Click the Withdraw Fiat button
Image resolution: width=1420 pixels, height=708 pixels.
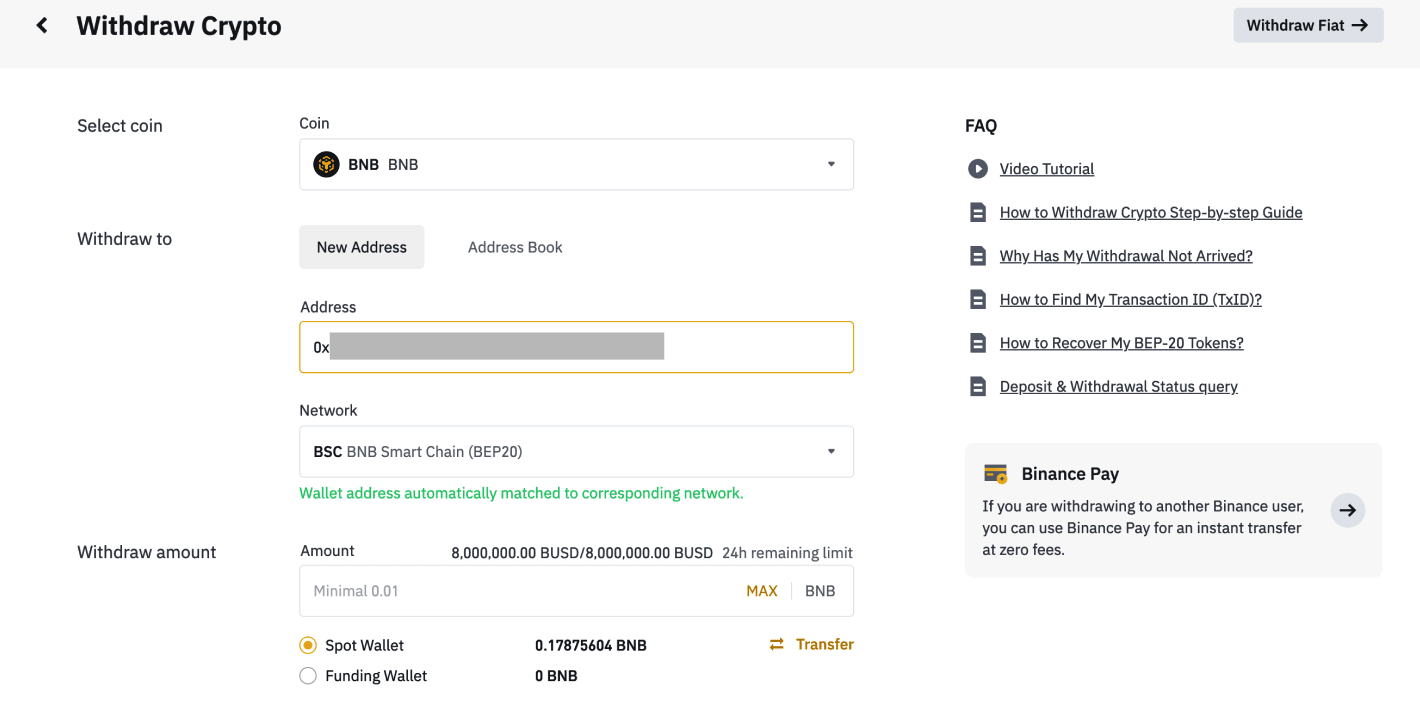[x=1307, y=25]
